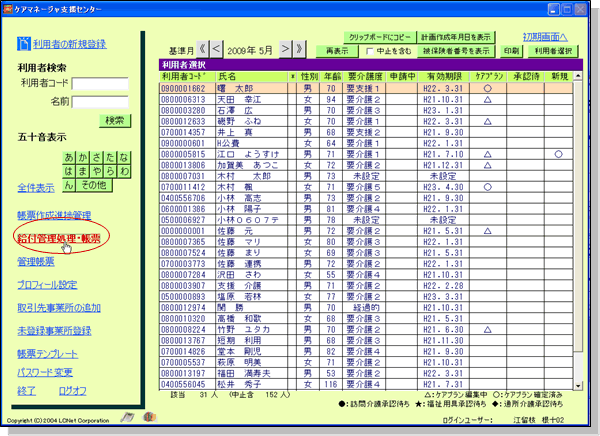Screen dimensions: 600x436
Task: Sort by the 有効期限 column header
Action: pos(444,77)
